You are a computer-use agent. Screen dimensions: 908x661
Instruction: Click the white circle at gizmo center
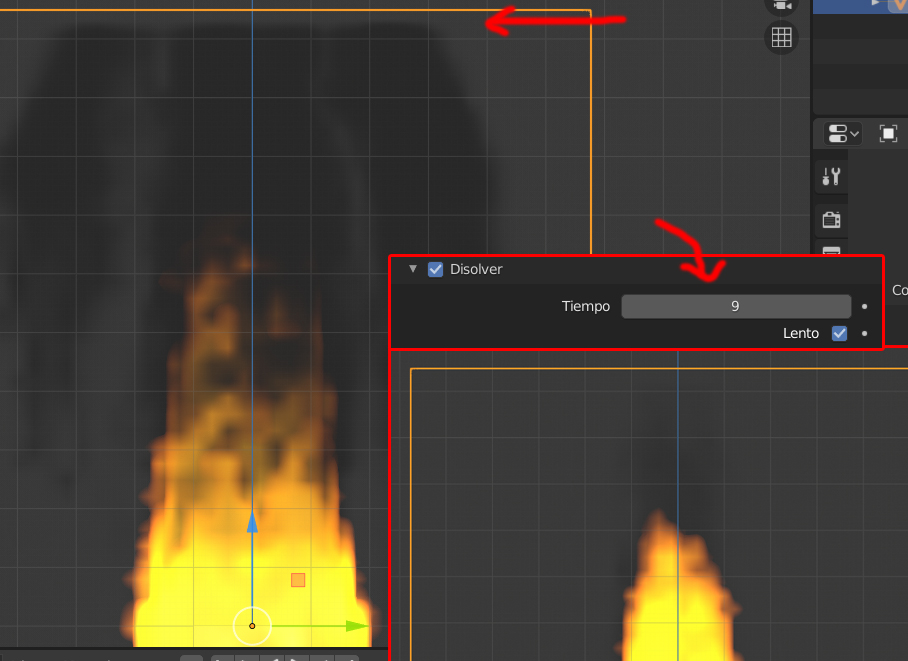[x=252, y=626]
